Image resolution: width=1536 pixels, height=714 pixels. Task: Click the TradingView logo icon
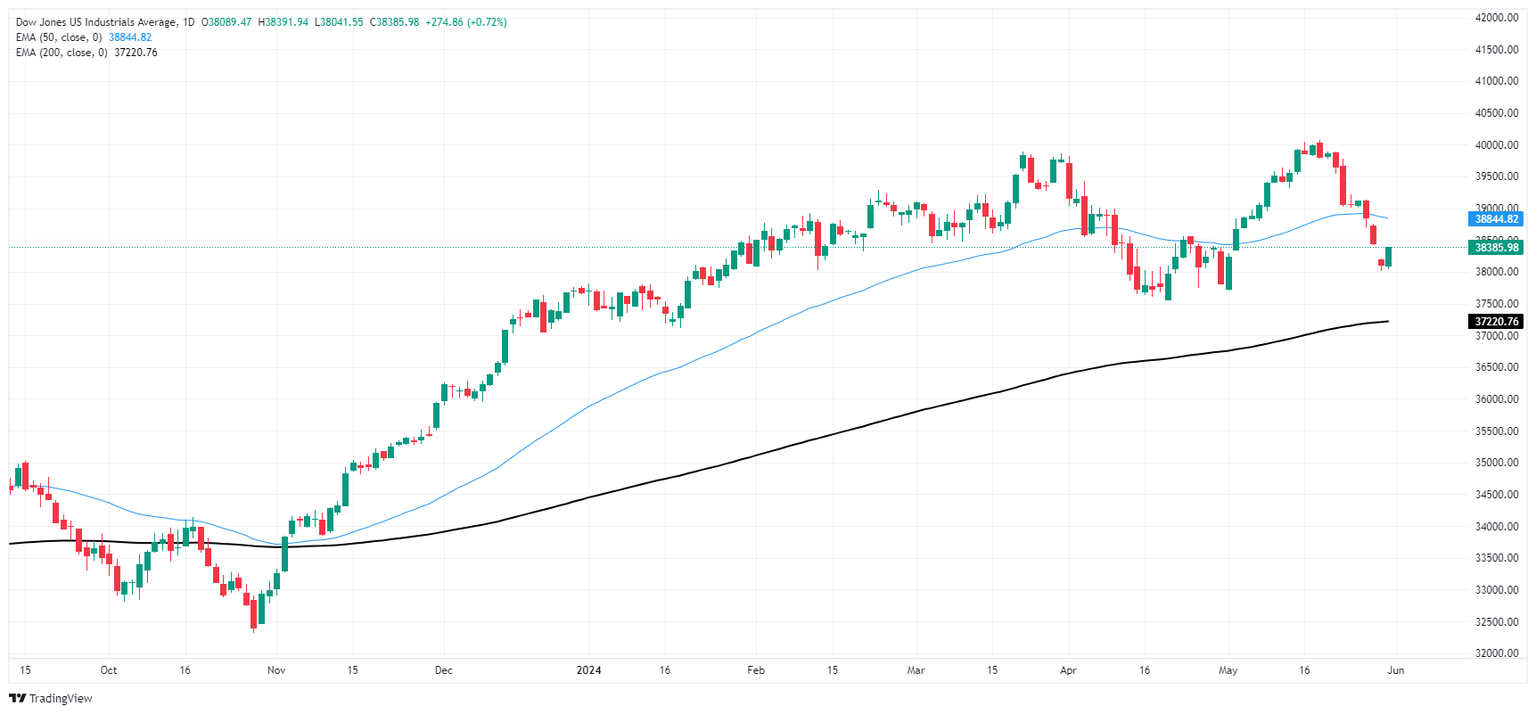pos(18,698)
